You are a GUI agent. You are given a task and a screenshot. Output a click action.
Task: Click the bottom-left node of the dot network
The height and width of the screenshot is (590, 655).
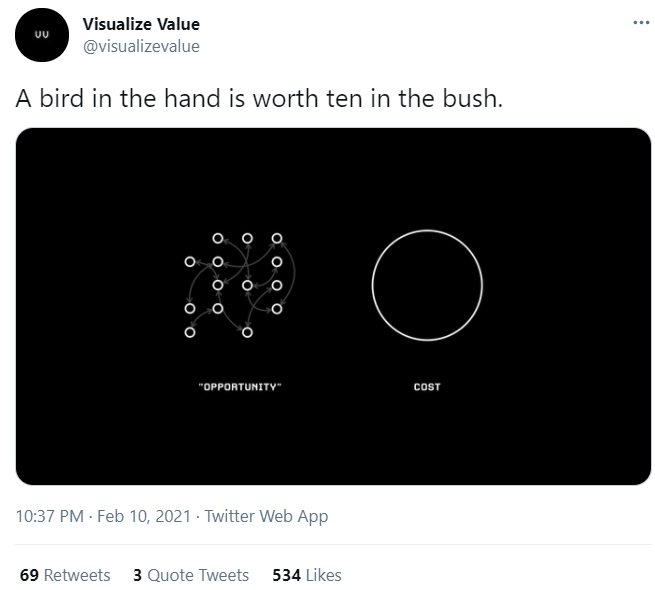click(189, 332)
